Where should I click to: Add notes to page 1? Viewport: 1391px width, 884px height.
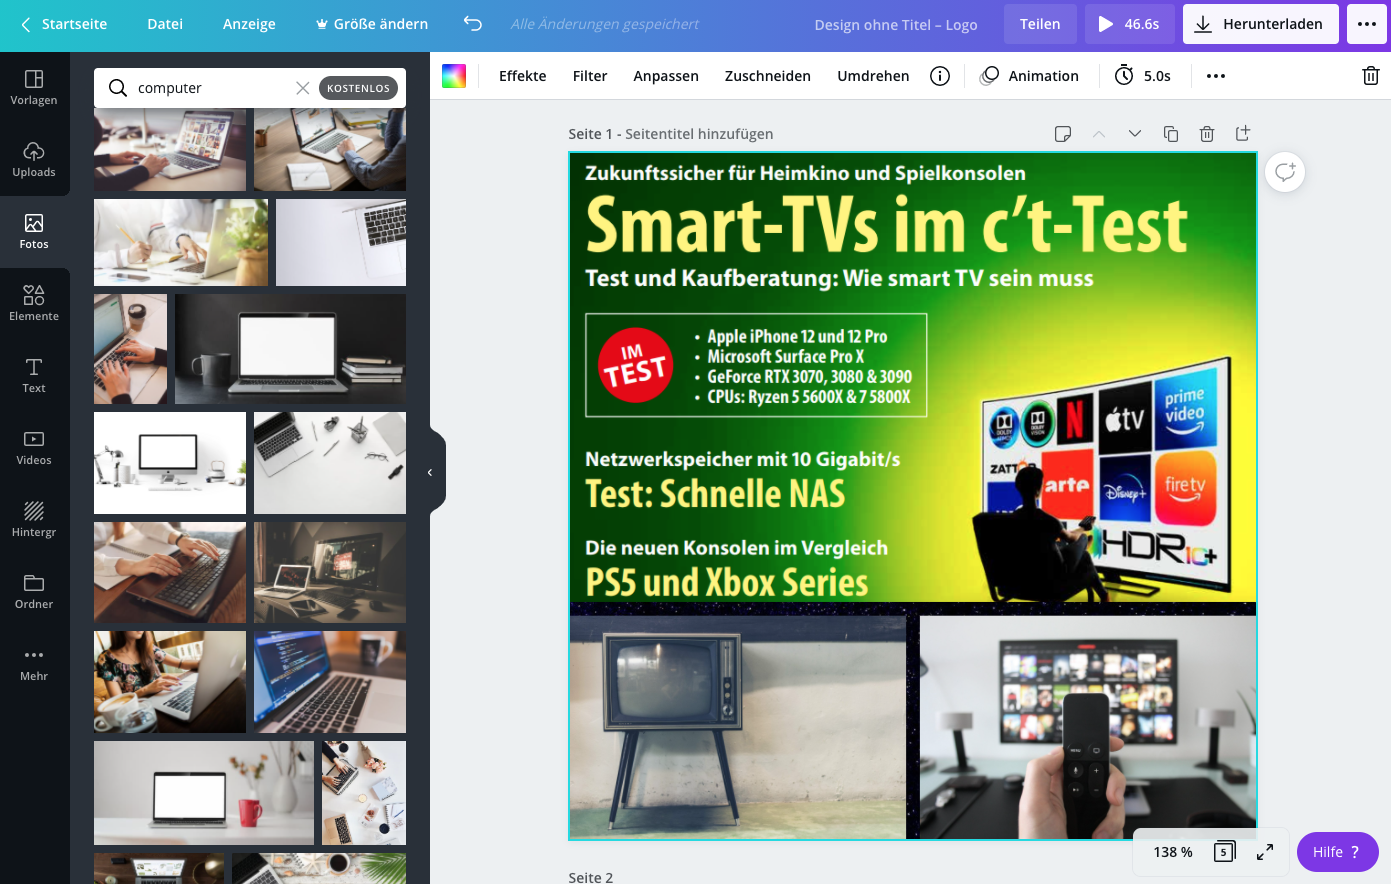tap(1063, 134)
